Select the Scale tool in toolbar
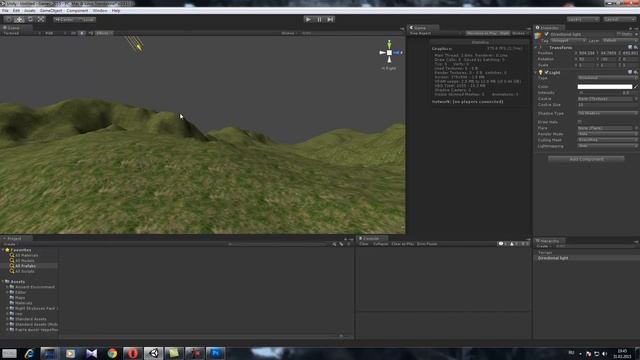The height and width of the screenshot is (360, 640). [x=41, y=19]
